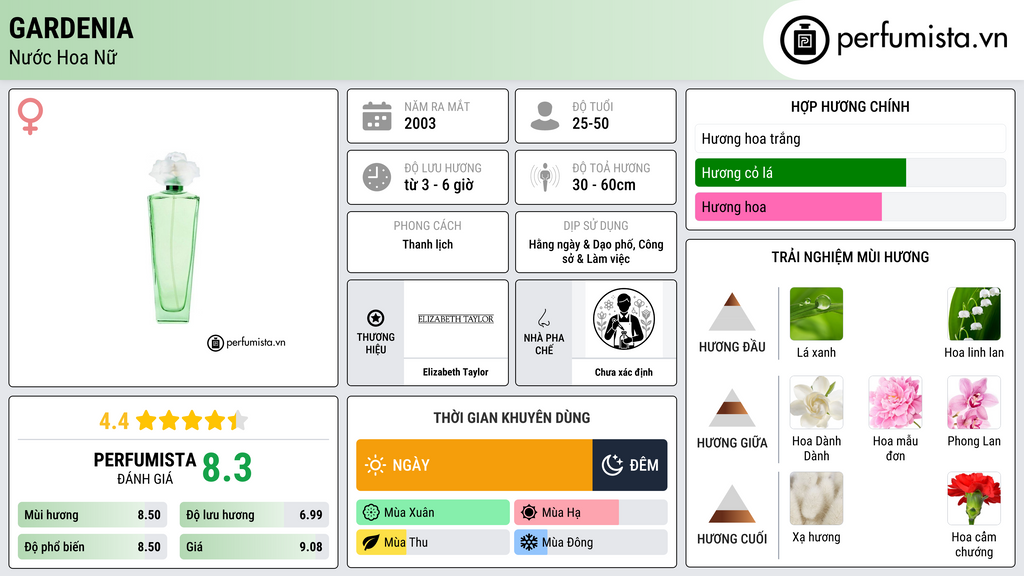Click the từ 3 - 6 giờ longevity value

click(439, 185)
